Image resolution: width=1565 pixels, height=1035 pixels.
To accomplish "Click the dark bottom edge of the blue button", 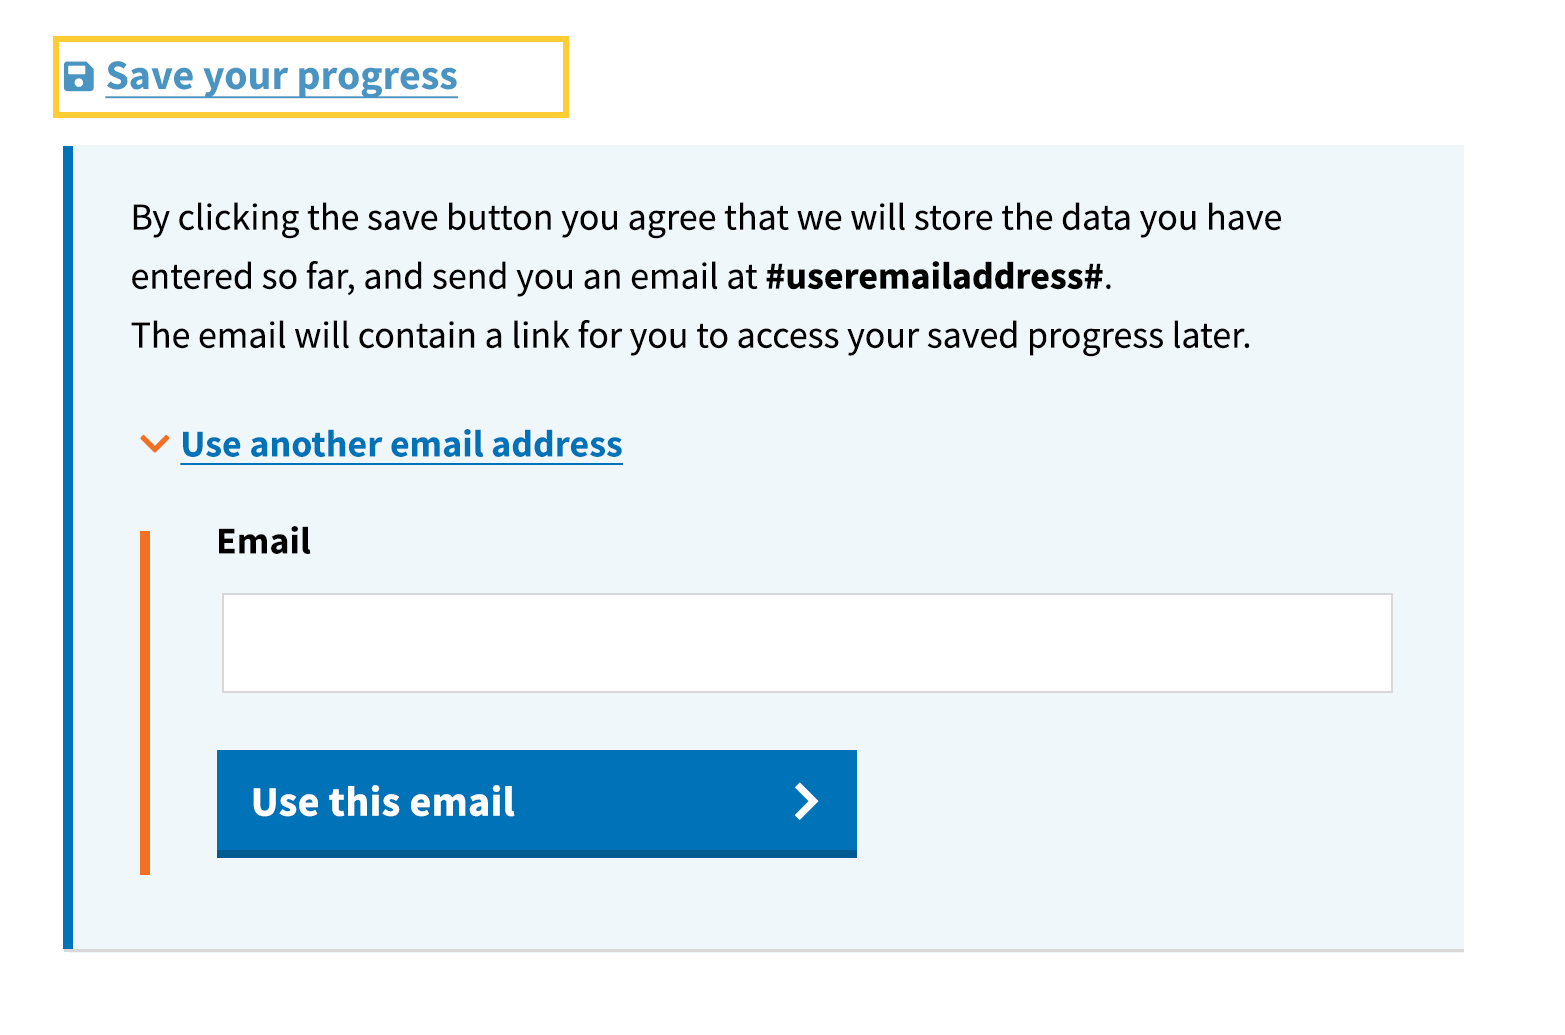I will click(x=536, y=854).
